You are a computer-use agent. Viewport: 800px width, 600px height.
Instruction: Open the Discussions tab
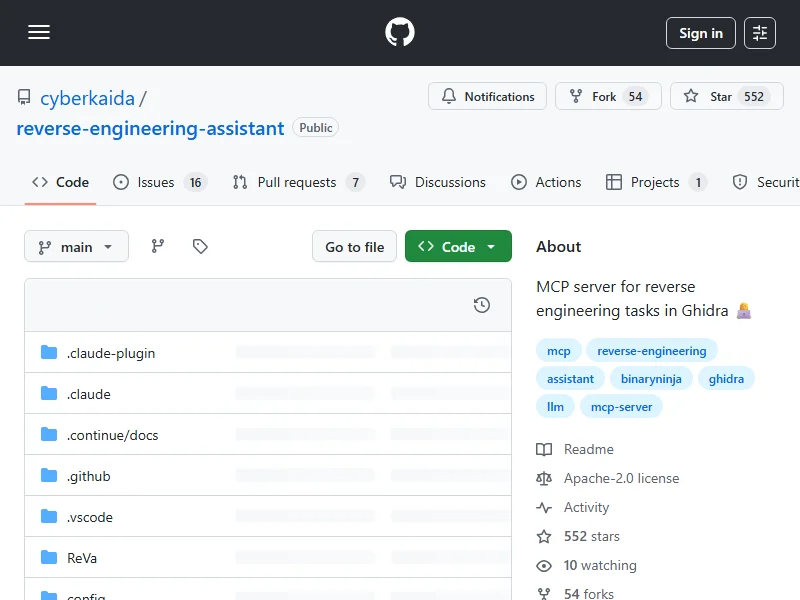[x=438, y=182]
